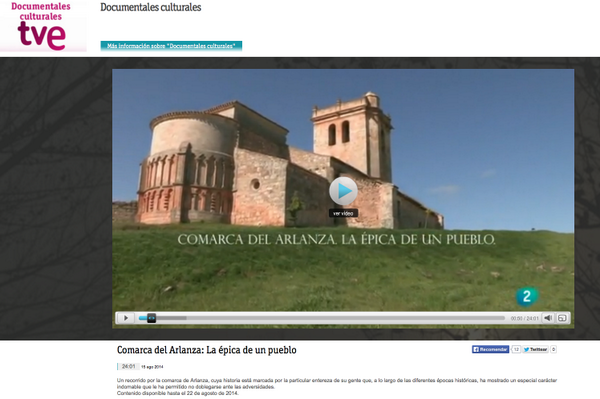The height and width of the screenshot is (399, 600).
Task: Click the La 2 channel logo in video
Action: point(527,296)
